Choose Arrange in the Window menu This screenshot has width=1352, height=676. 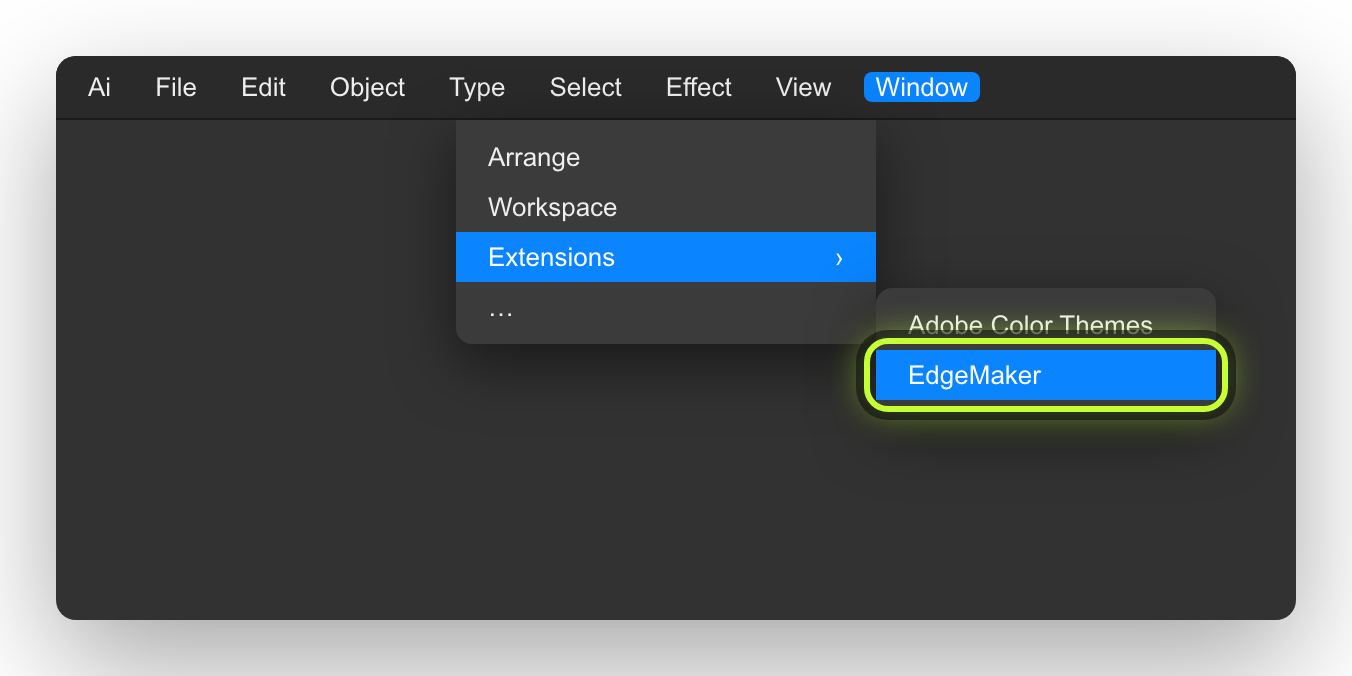coord(666,157)
